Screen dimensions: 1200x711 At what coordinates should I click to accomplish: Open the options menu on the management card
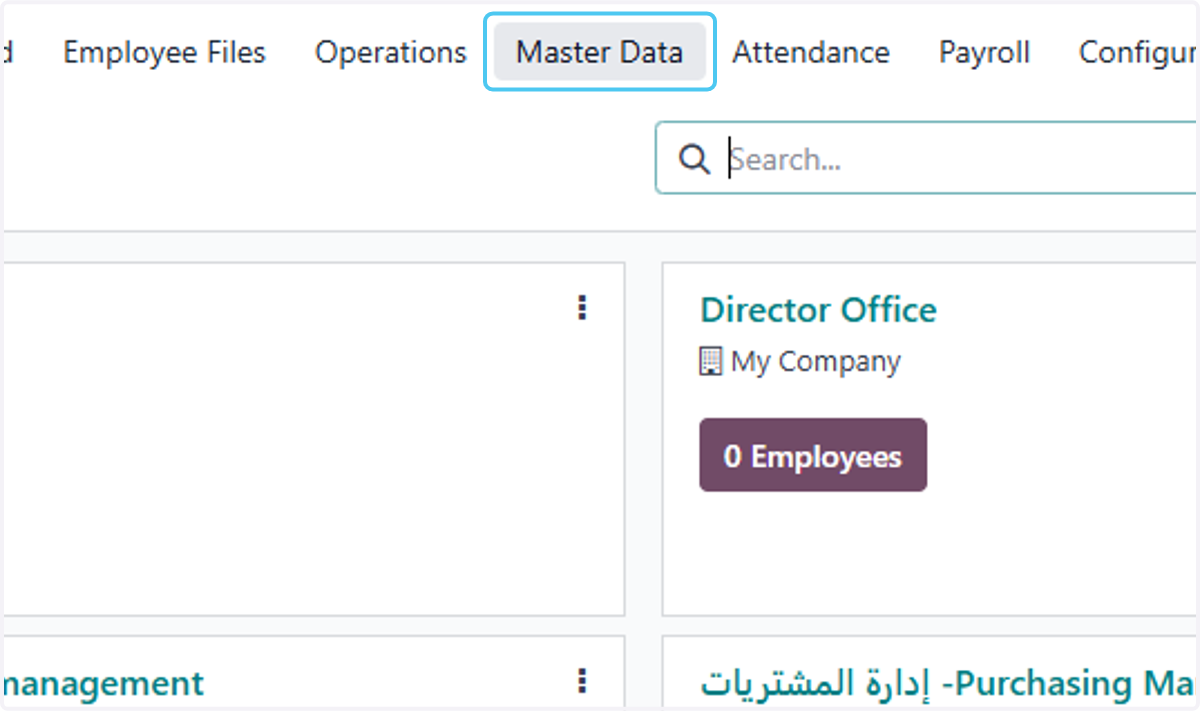pos(582,682)
